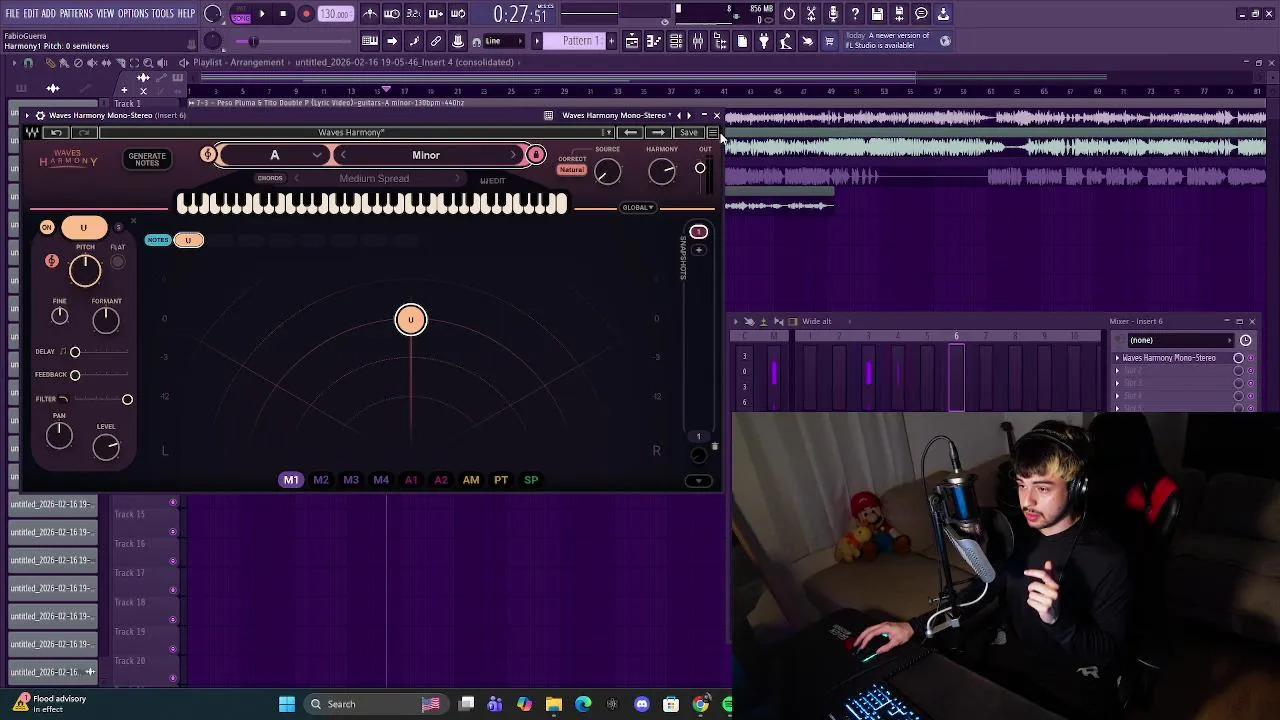Click the Waves undo arrow button
The width and height of the screenshot is (1280, 720).
57,133
